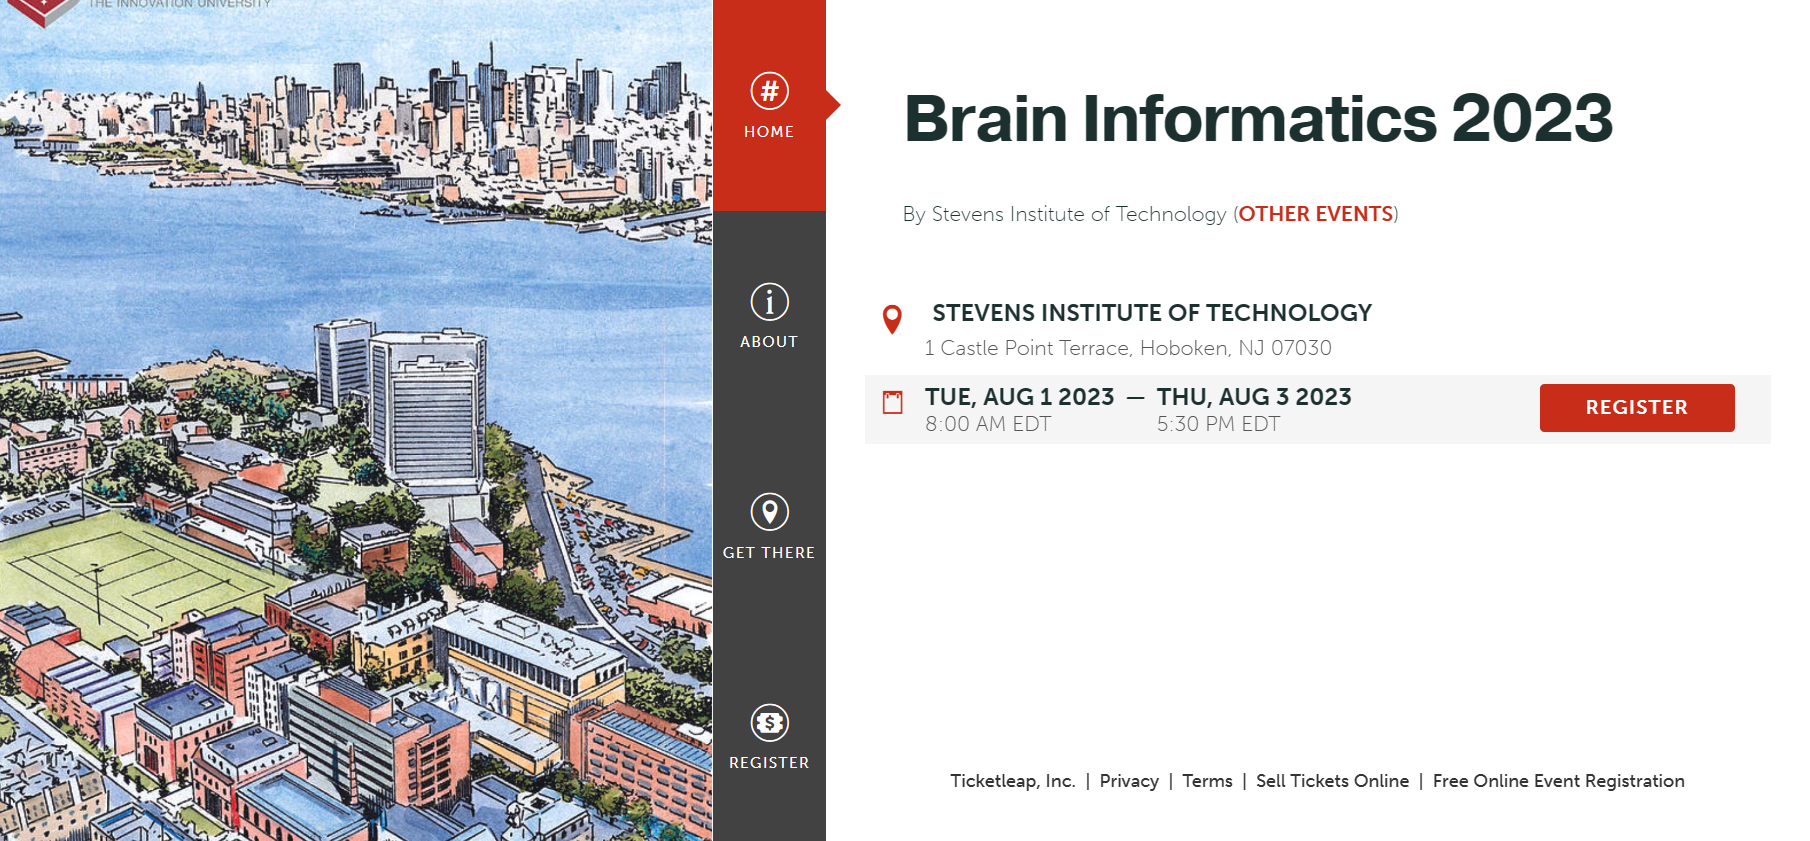Open the Free Online Event Registration link
The width and height of the screenshot is (1810, 841).
(1559, 781)
